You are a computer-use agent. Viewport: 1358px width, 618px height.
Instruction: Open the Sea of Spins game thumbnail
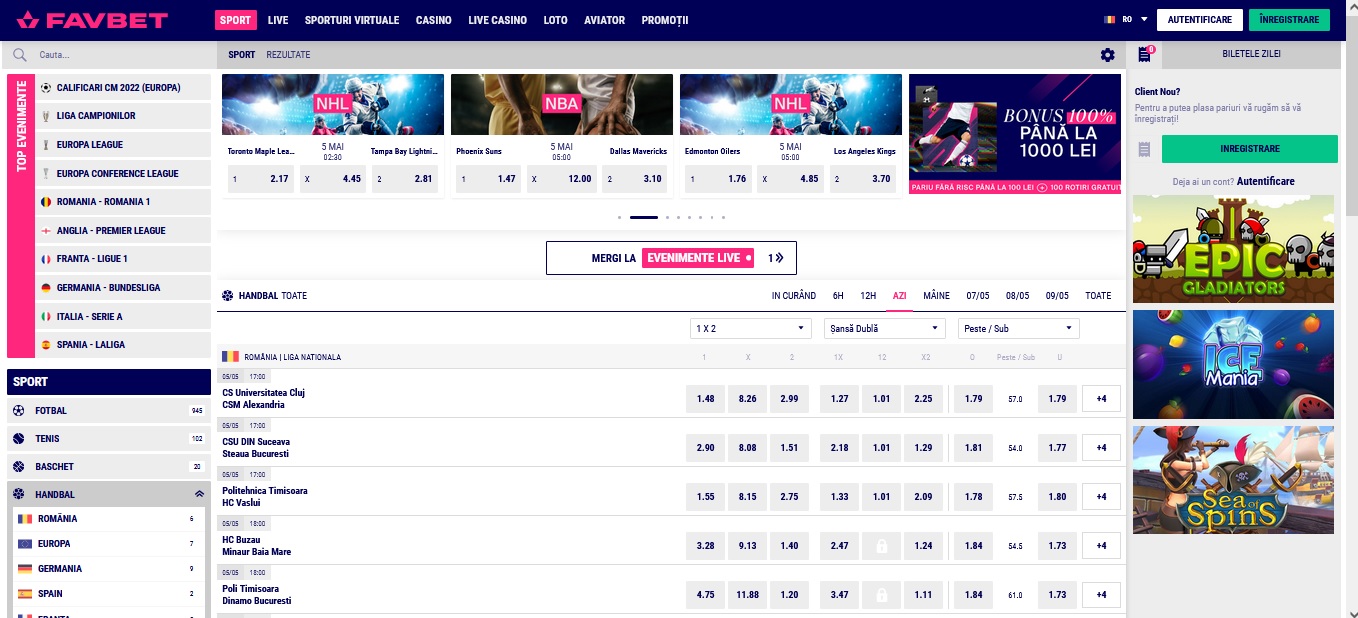1233,480
